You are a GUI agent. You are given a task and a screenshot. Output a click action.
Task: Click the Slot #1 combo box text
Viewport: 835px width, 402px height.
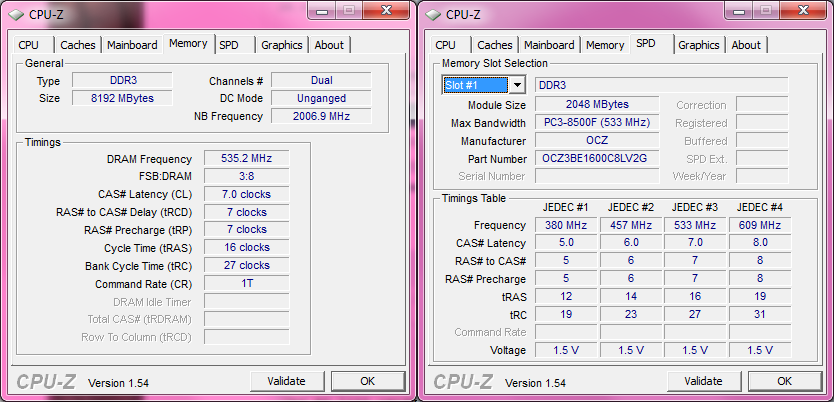coord(476,85)
